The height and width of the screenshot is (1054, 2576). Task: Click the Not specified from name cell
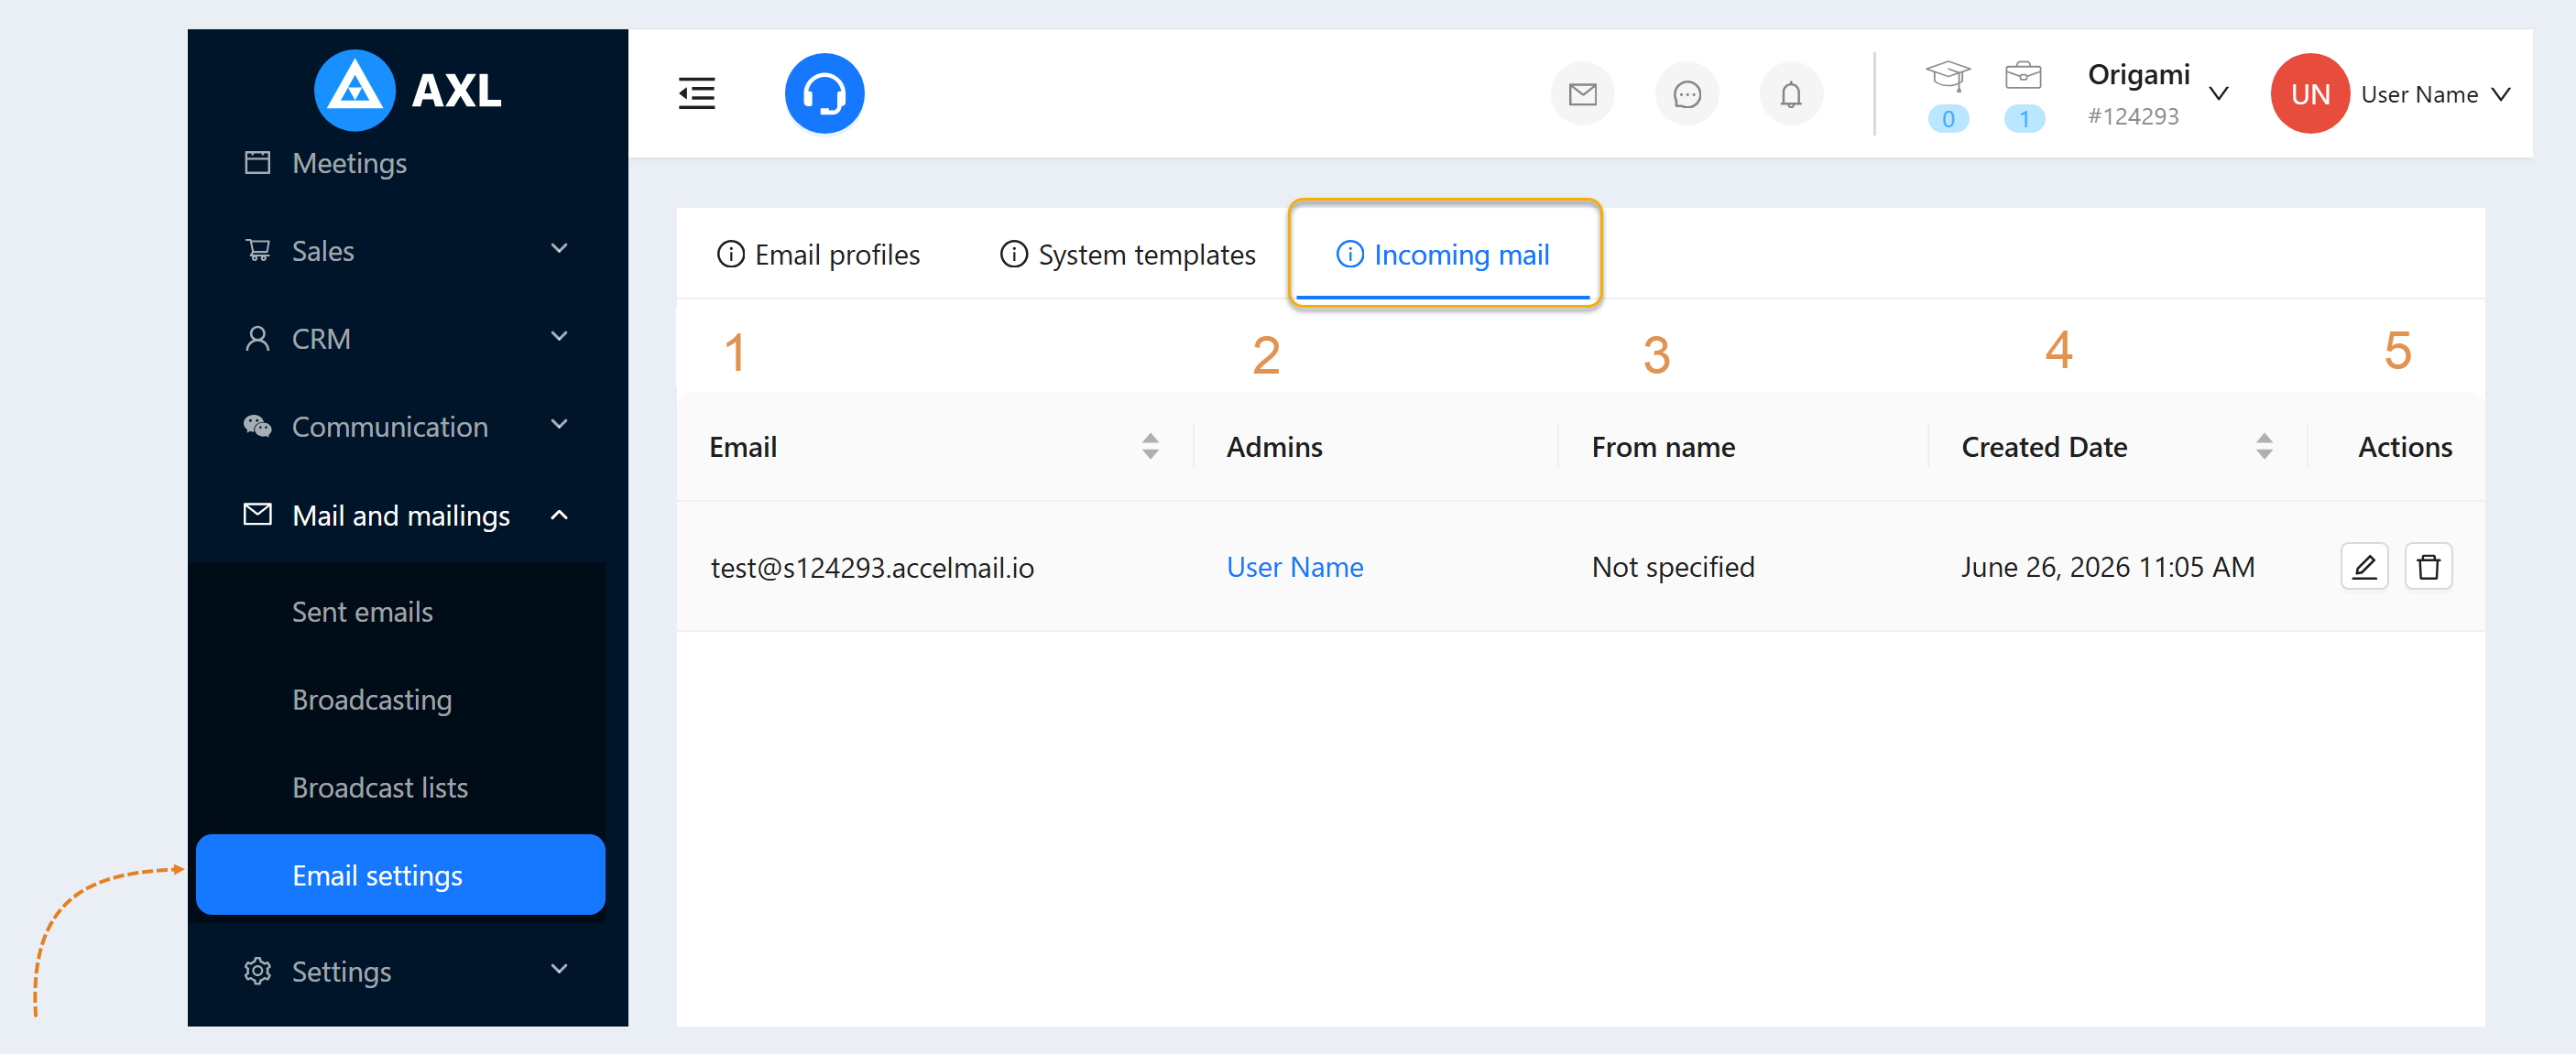click(1672, 567)
